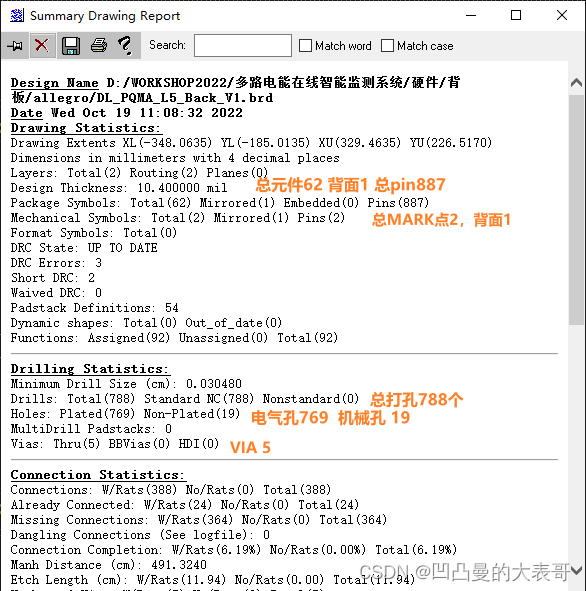
Task: Click the 'Layers: Total(2)' line
Action: point(139,173)
